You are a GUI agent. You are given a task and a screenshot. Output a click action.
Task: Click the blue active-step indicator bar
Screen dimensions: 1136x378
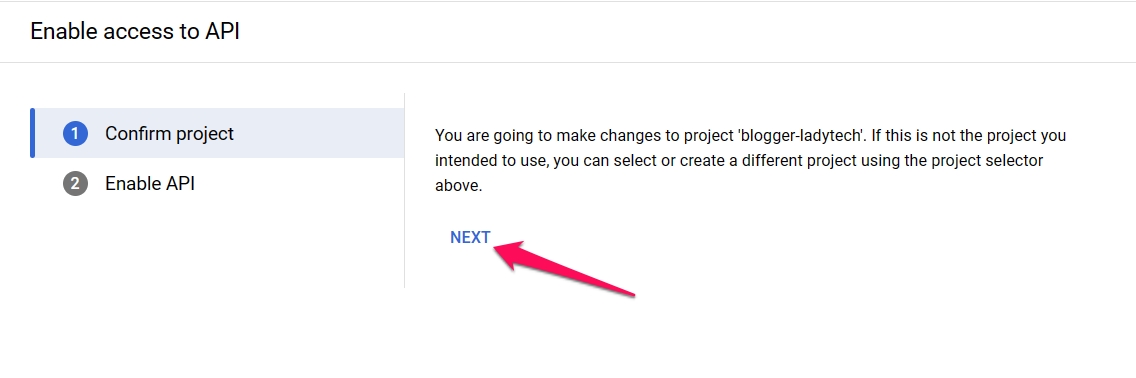33,133
